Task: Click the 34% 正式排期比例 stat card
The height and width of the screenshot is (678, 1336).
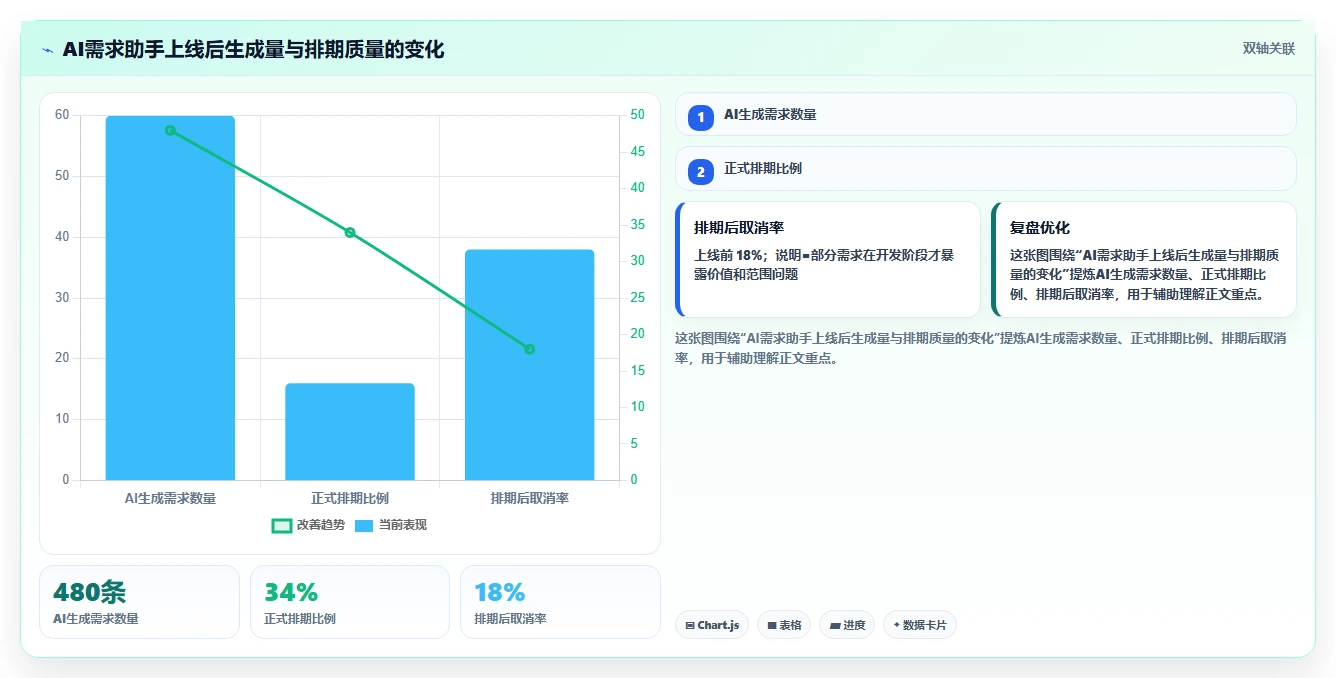Action: (x=350, y=602)
